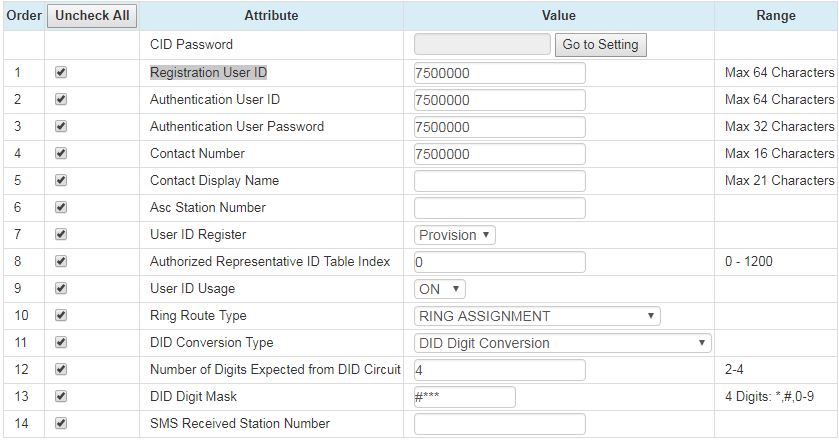Uncheck the DID Digit Mask checkbox
Viewport: 839px width, 443px height.
pyautogui.click(x=61, y=397)
